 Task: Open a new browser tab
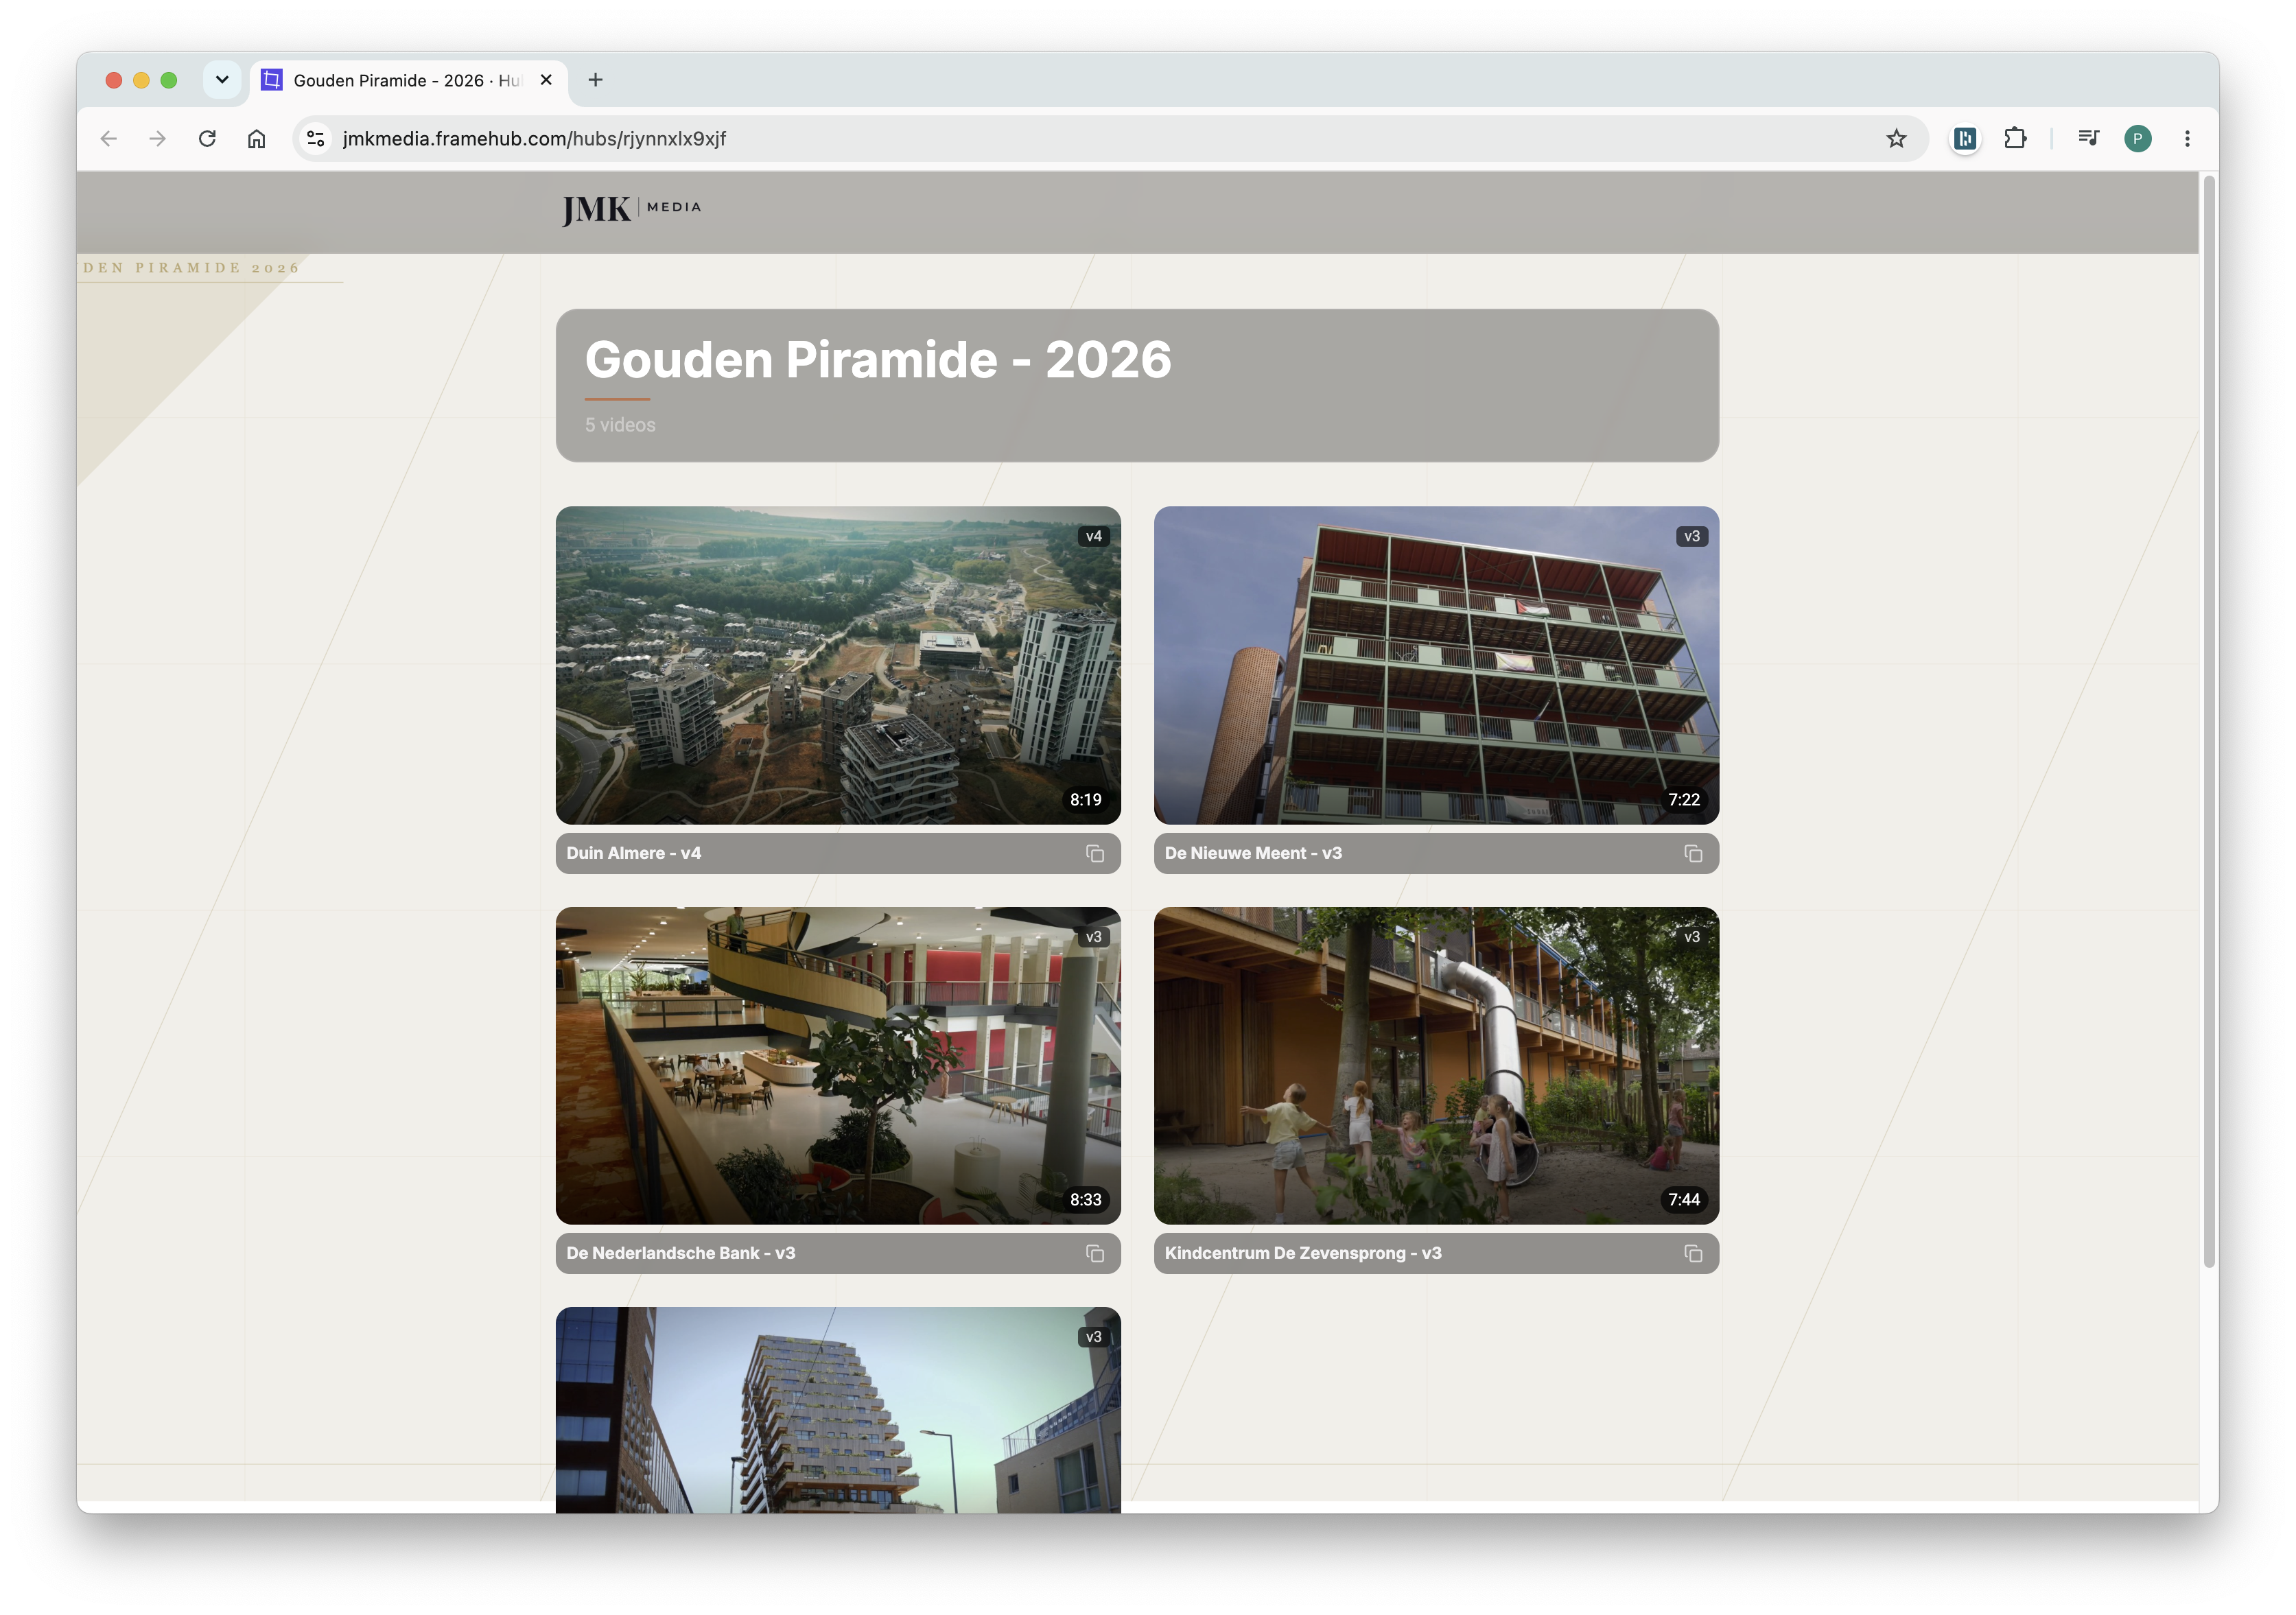pos(595,80)
